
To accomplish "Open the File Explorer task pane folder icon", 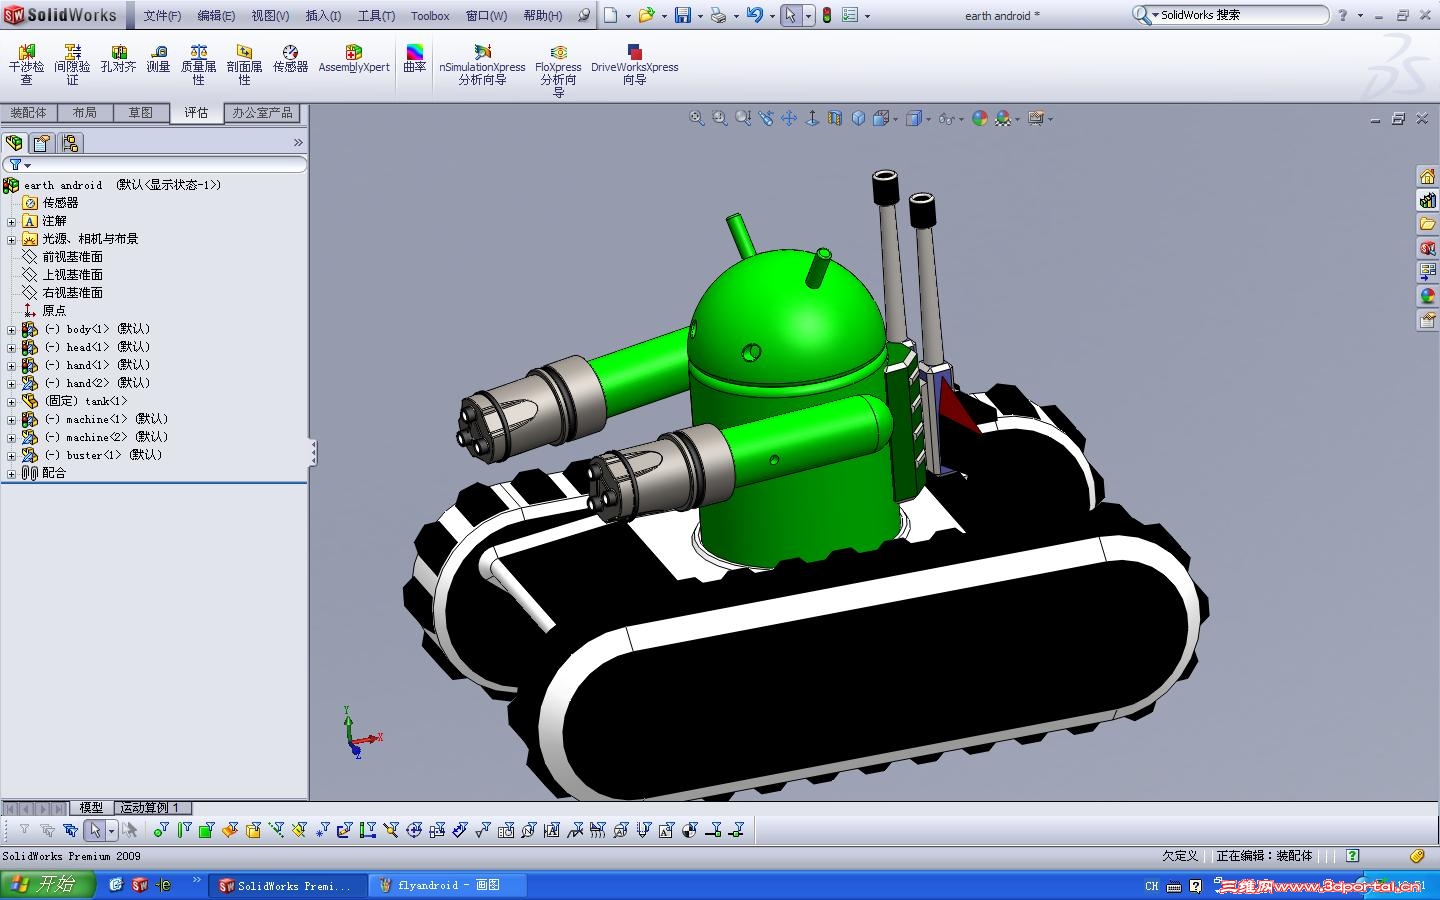I will coord(1428,224).
